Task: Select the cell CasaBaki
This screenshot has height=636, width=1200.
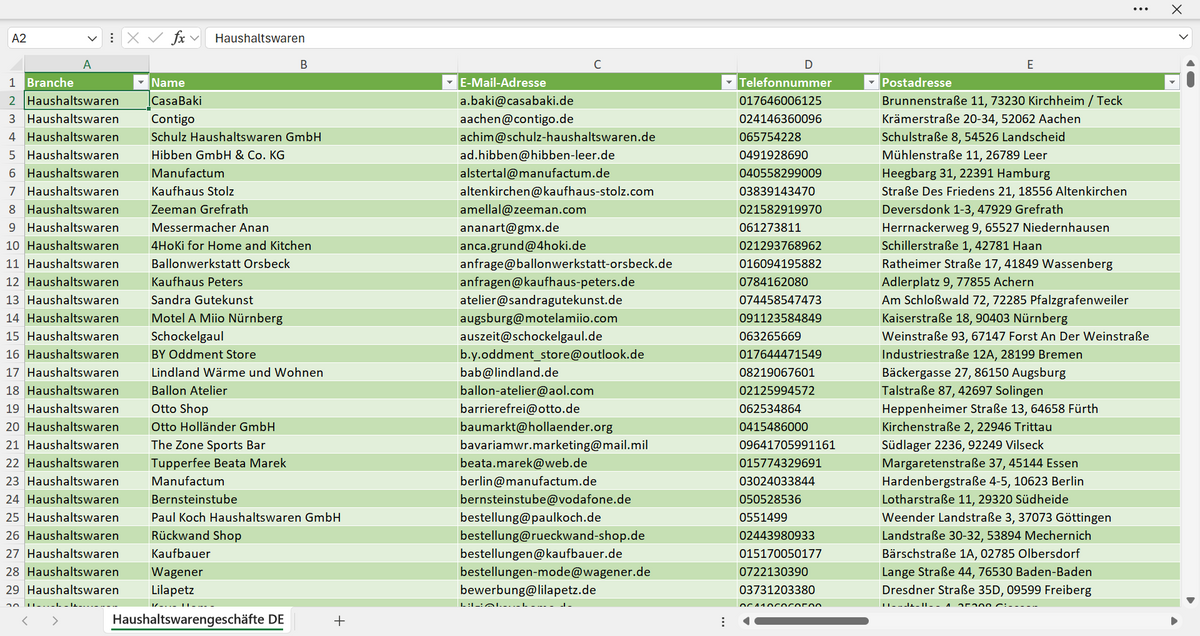Action: (x=303, y=101)
